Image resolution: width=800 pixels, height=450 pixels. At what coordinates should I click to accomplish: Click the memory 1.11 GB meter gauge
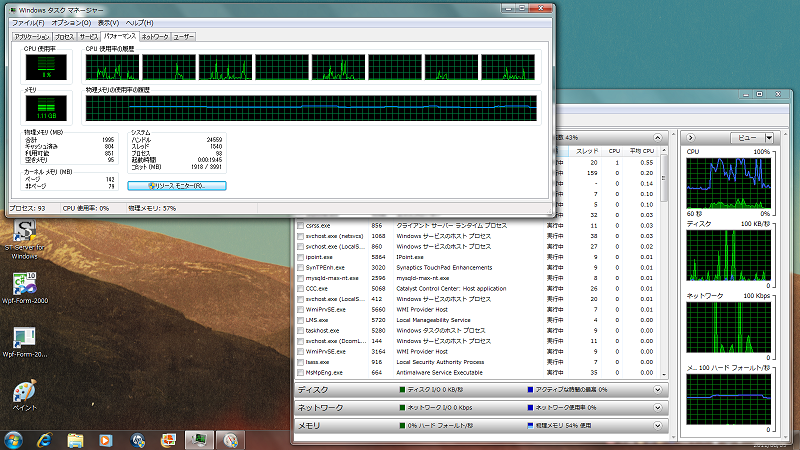[46, 108]
